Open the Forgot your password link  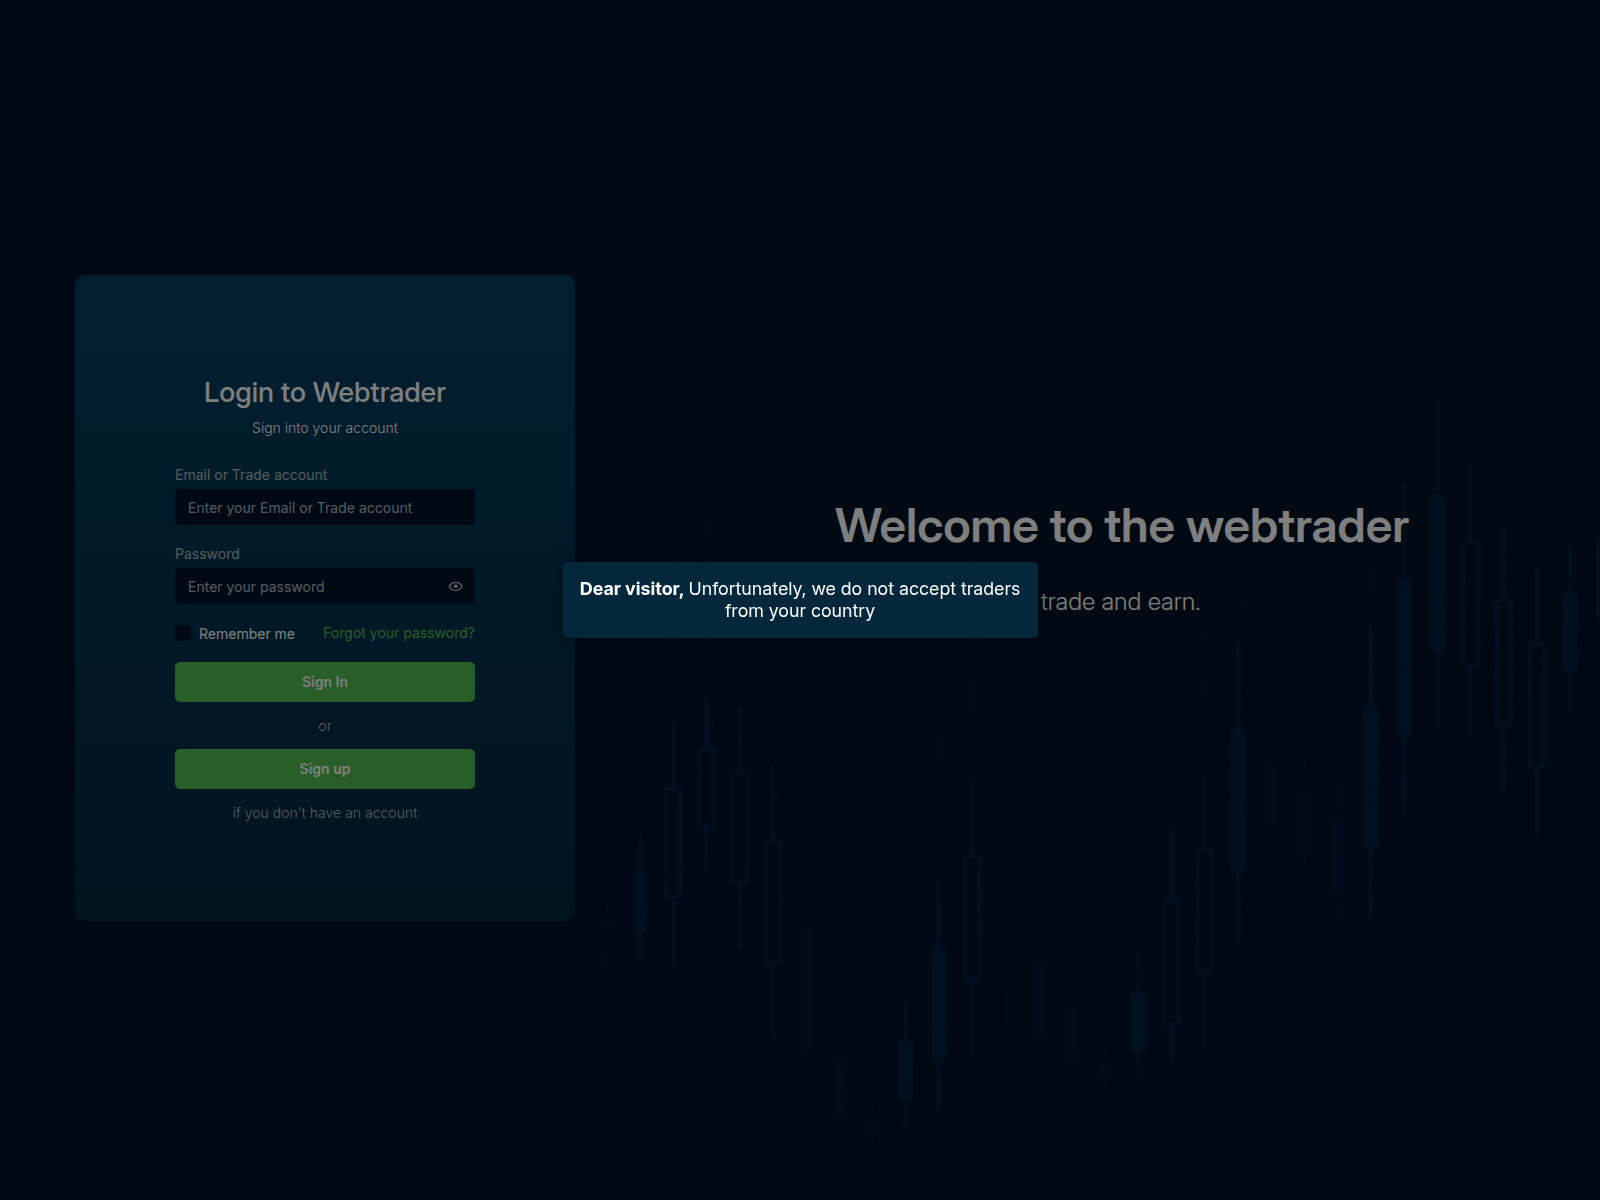pos(399,633)
